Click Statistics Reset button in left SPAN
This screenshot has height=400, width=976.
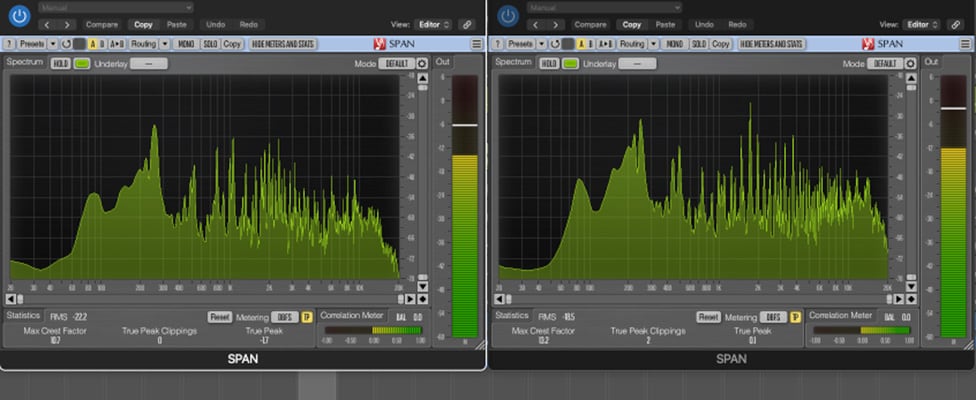[220, 317]
